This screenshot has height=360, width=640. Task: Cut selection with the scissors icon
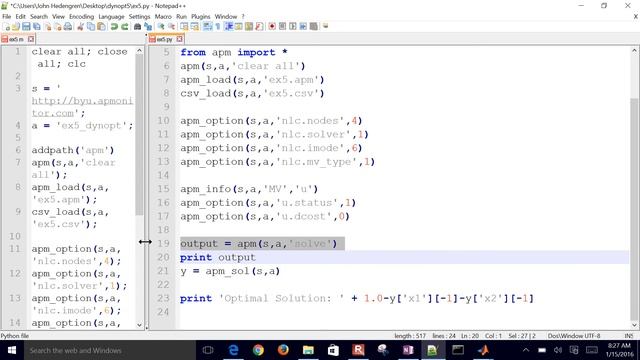(80, 27)
